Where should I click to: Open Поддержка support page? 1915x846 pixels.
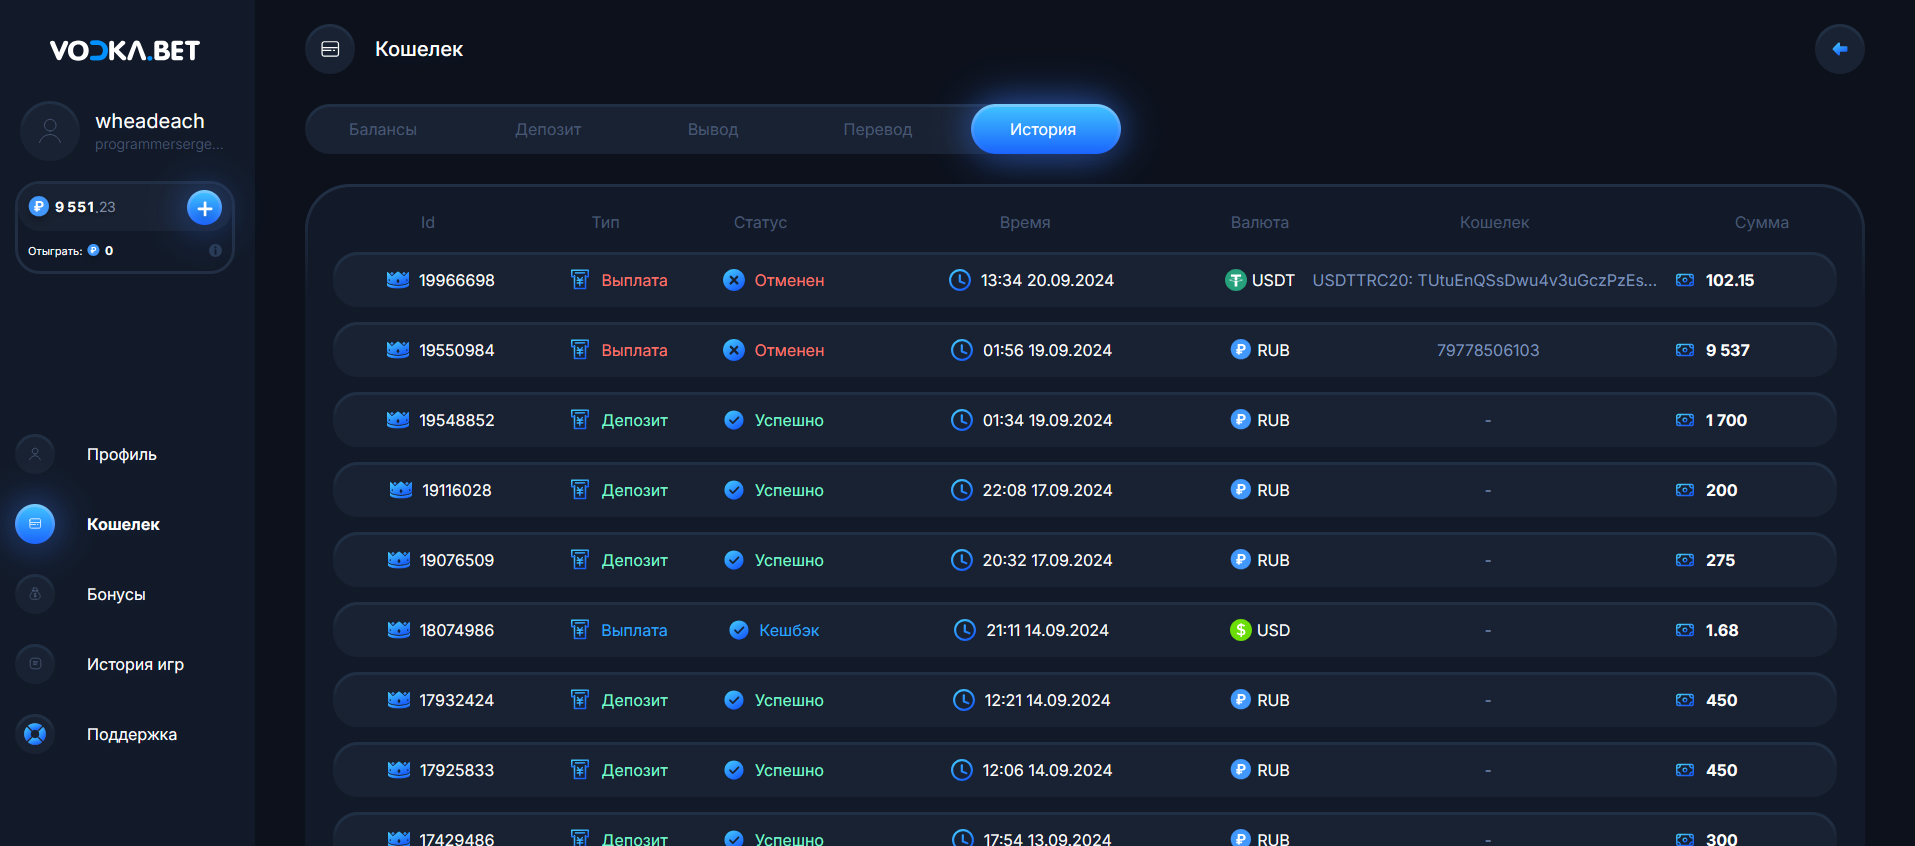coord(132,734)
